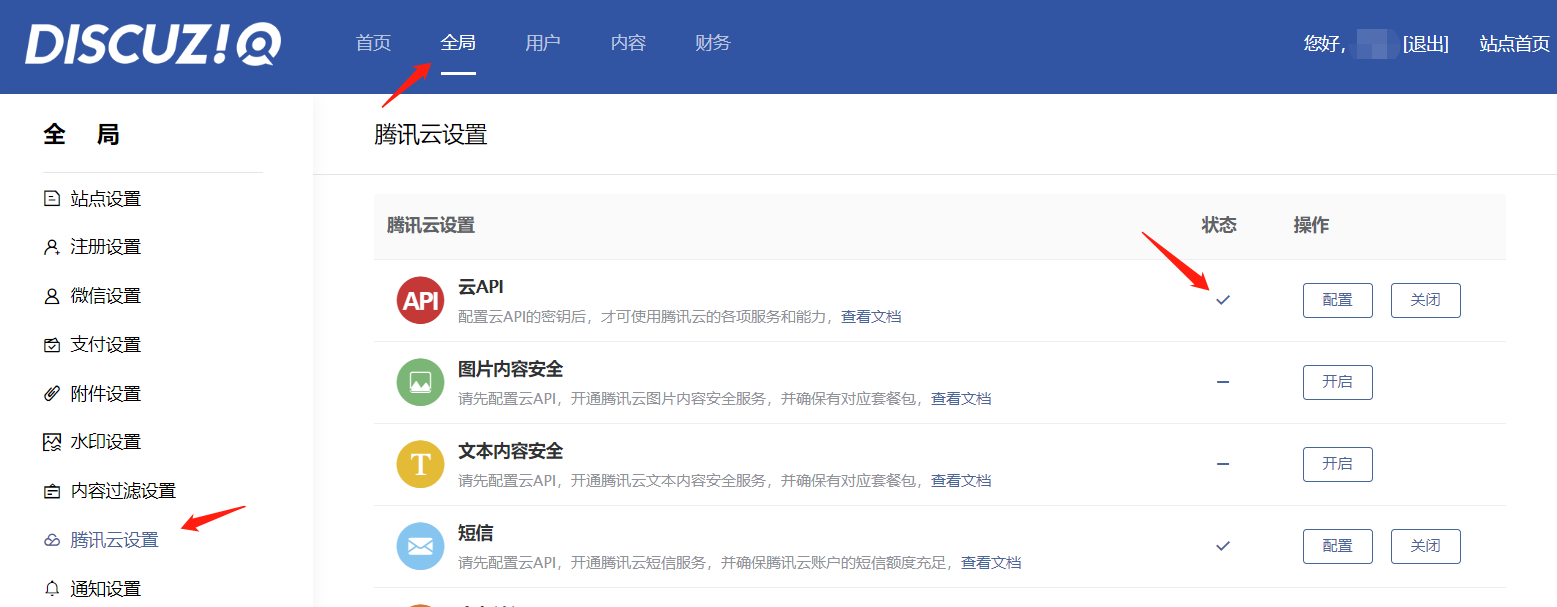
Task: Click 配置 button for 短信
Action: pyautogui.click(x=1338, y=546)
